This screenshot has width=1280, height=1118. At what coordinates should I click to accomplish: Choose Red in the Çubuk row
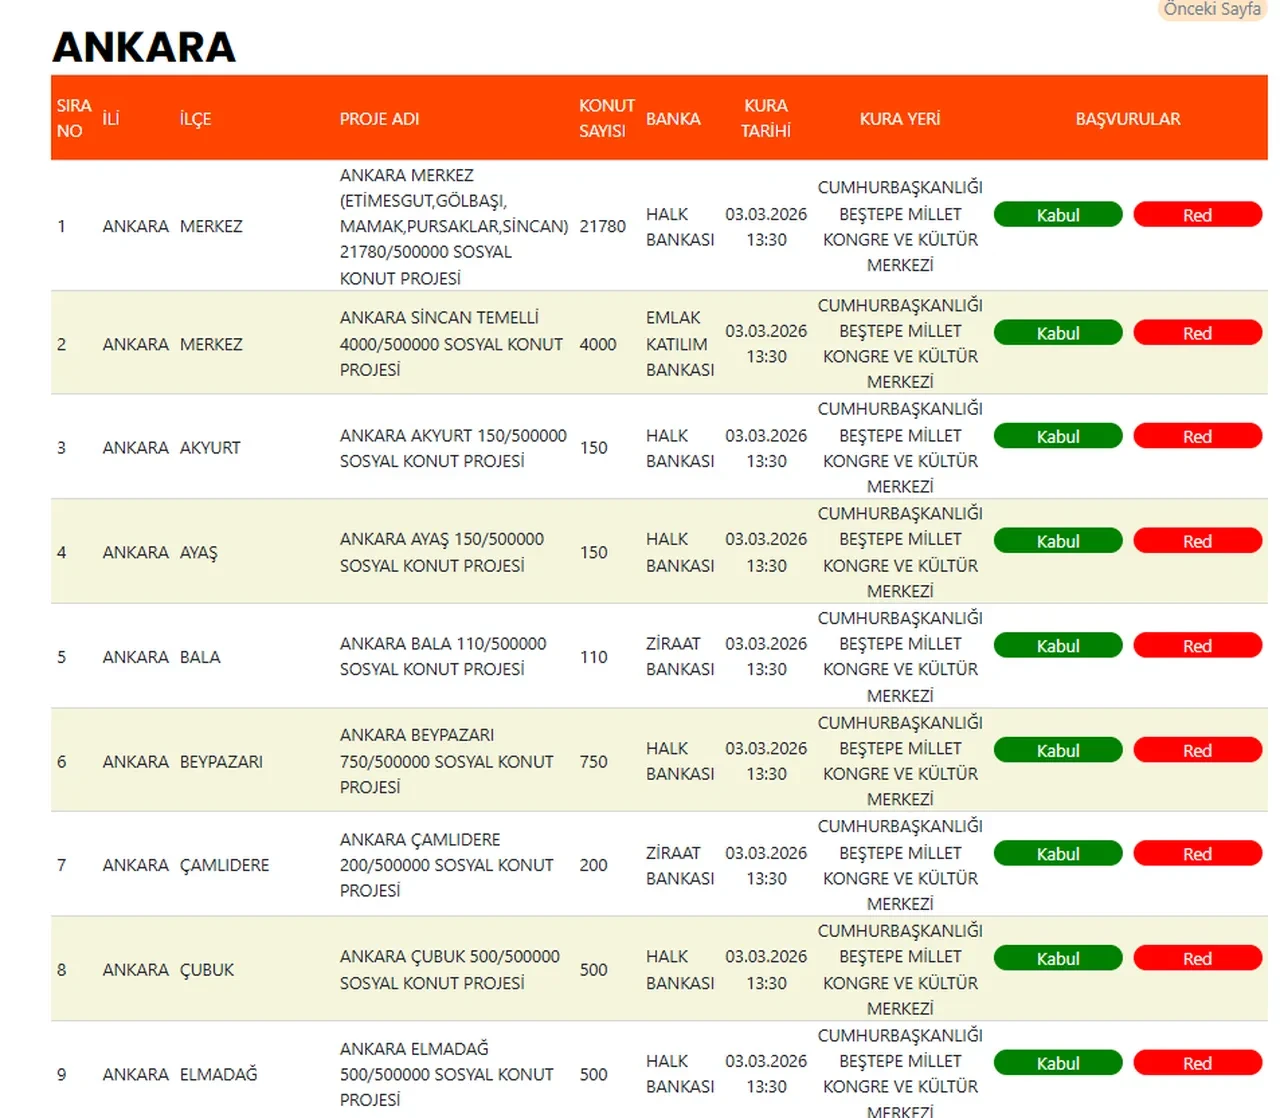[x=1197, y=959]
